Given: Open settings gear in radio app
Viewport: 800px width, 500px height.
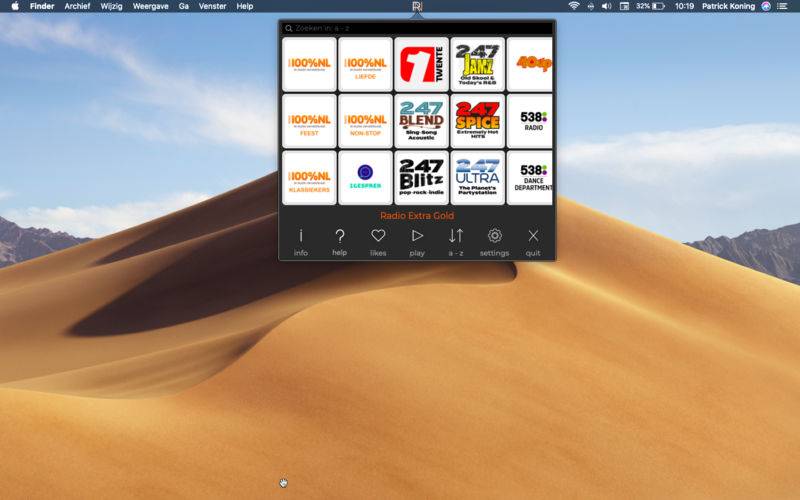Looking at the screenshot, I should [x=494, y=242].
